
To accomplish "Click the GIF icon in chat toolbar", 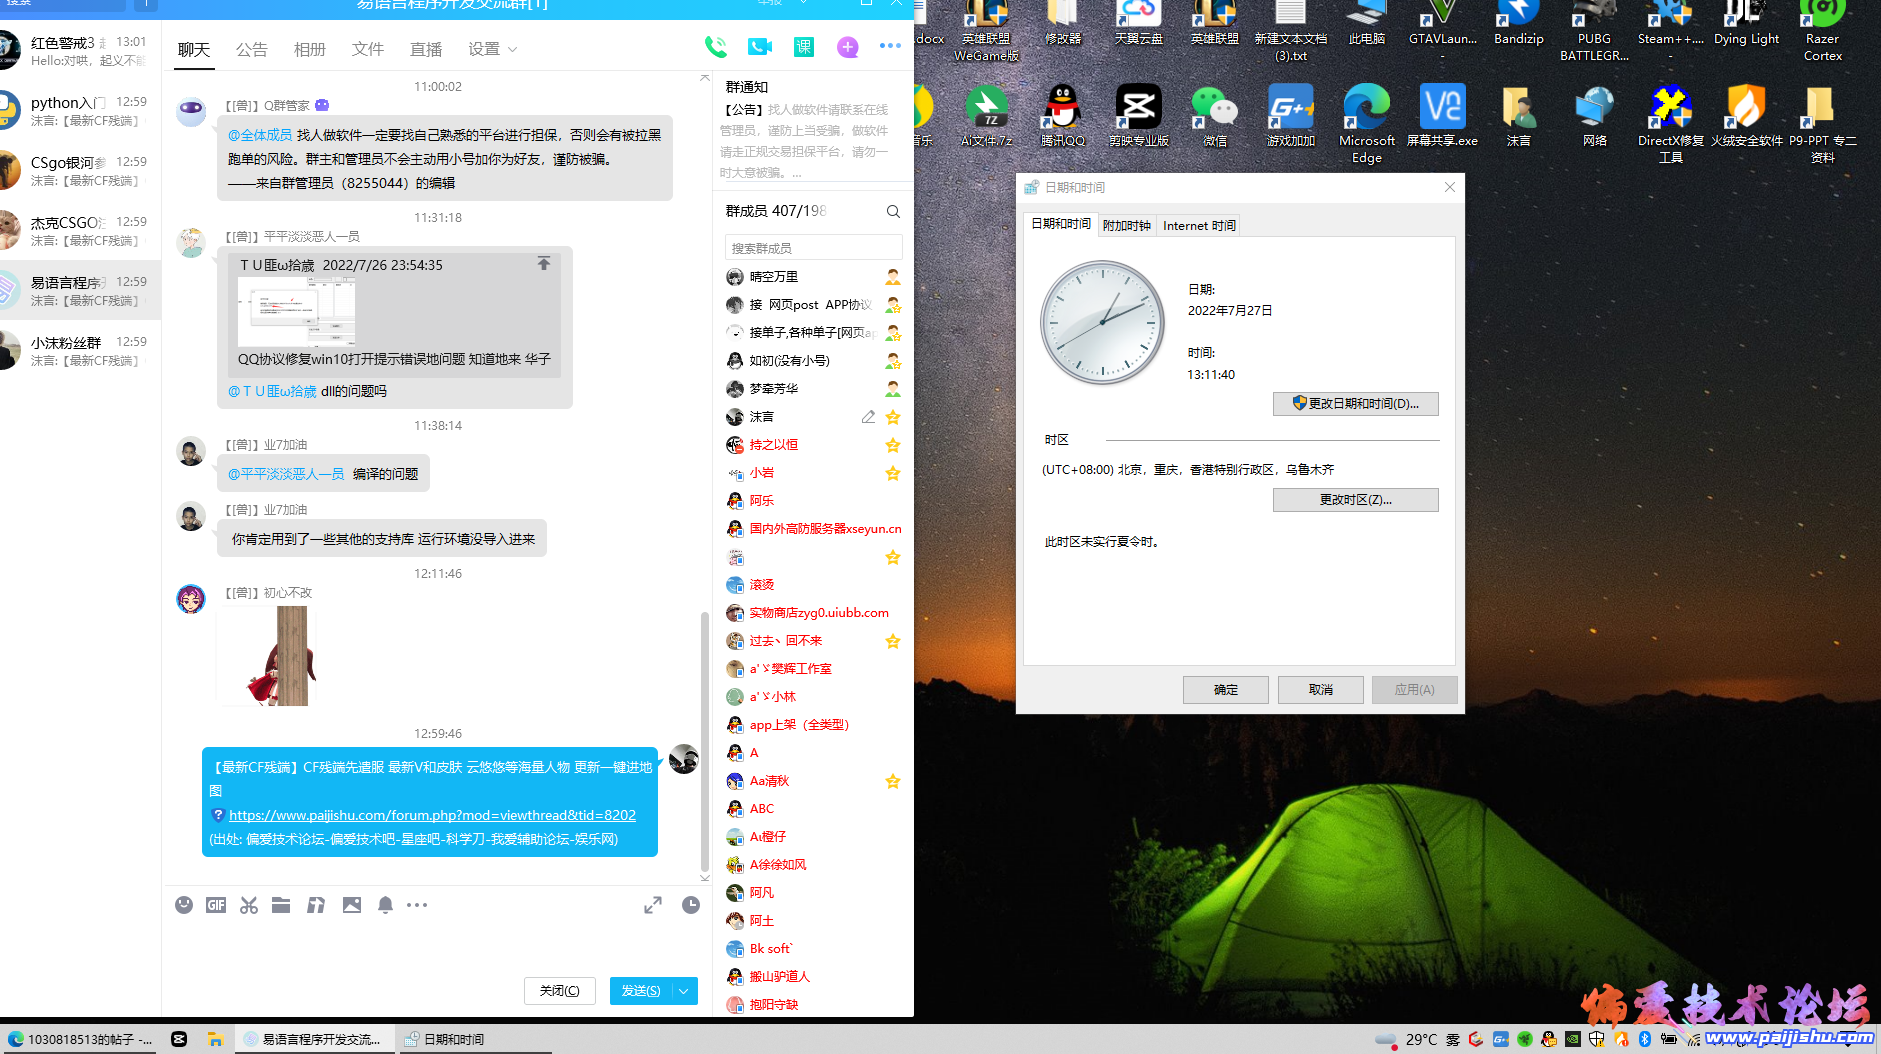I will [x=216, y=905].
